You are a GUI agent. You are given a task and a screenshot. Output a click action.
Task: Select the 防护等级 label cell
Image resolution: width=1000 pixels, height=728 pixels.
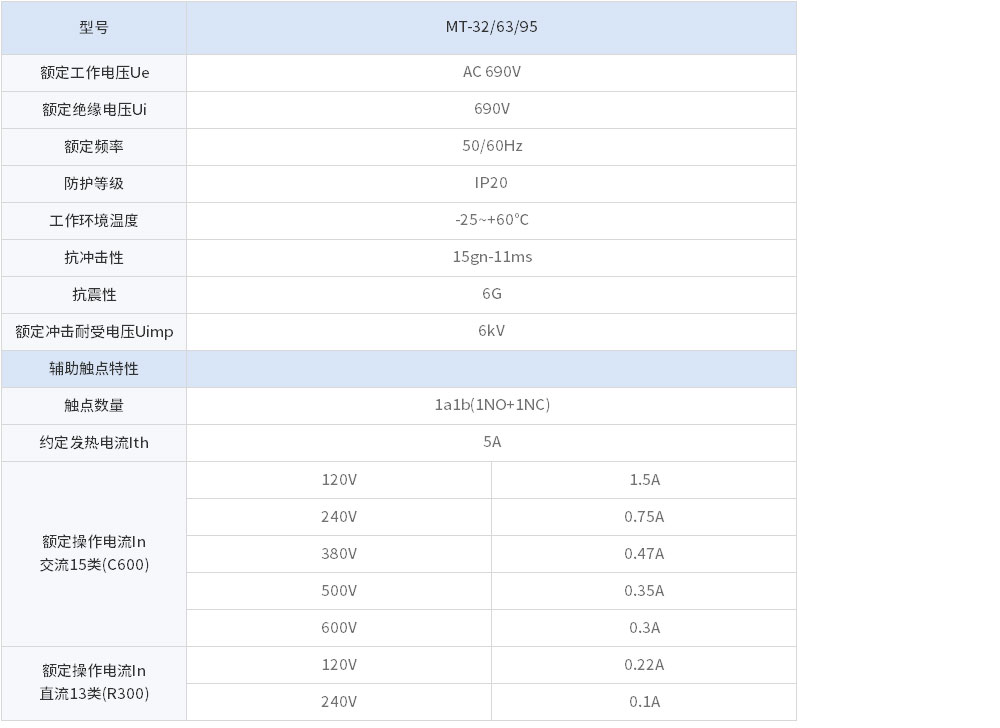tap(94, 183)
